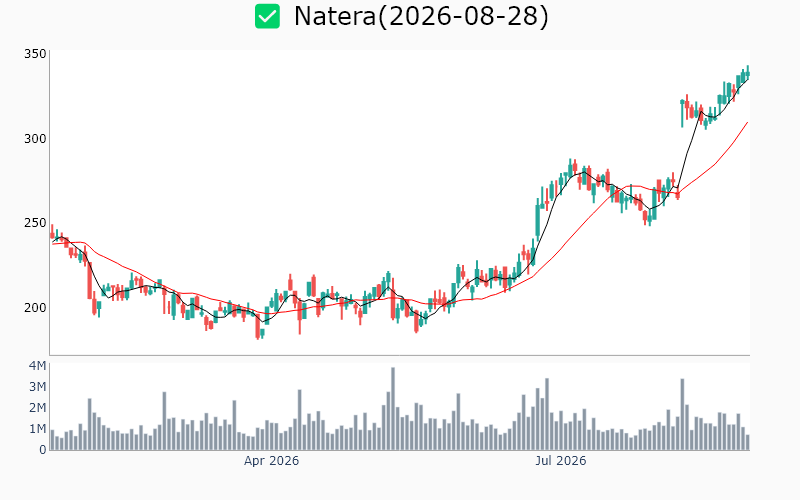Image resolution: width=800 pixels, height=500 pixels.
Task: Click the Apr 2026 date axis label
Action: tap(271, 461)
